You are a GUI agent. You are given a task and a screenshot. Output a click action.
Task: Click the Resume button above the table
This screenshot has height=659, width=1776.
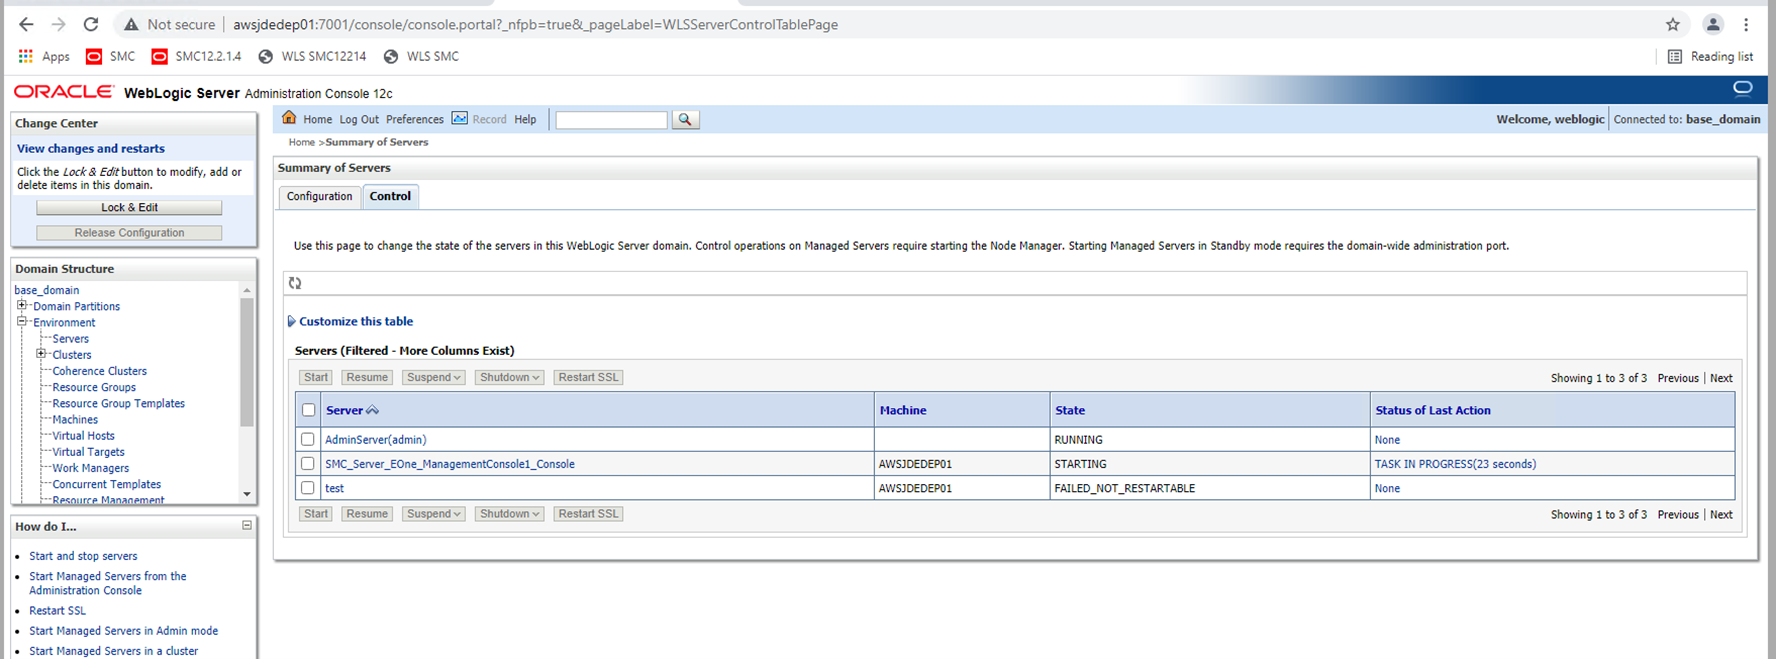pyautogui.click(x=367, y=377)
